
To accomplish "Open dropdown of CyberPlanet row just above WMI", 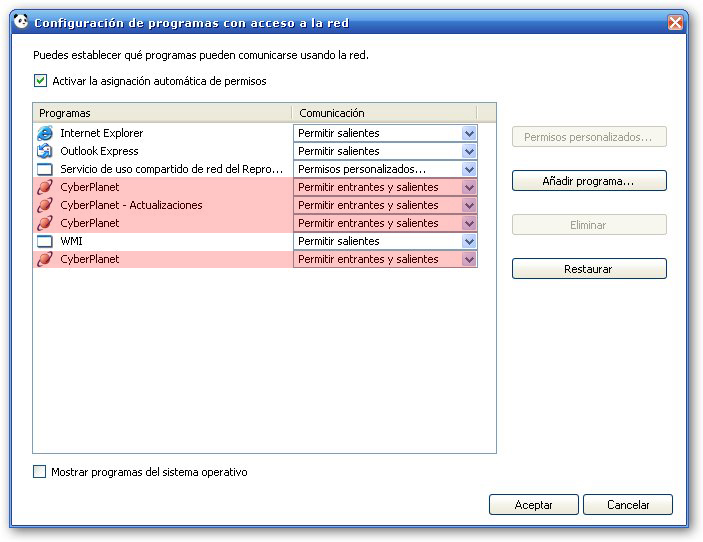I will coord(469,223).
